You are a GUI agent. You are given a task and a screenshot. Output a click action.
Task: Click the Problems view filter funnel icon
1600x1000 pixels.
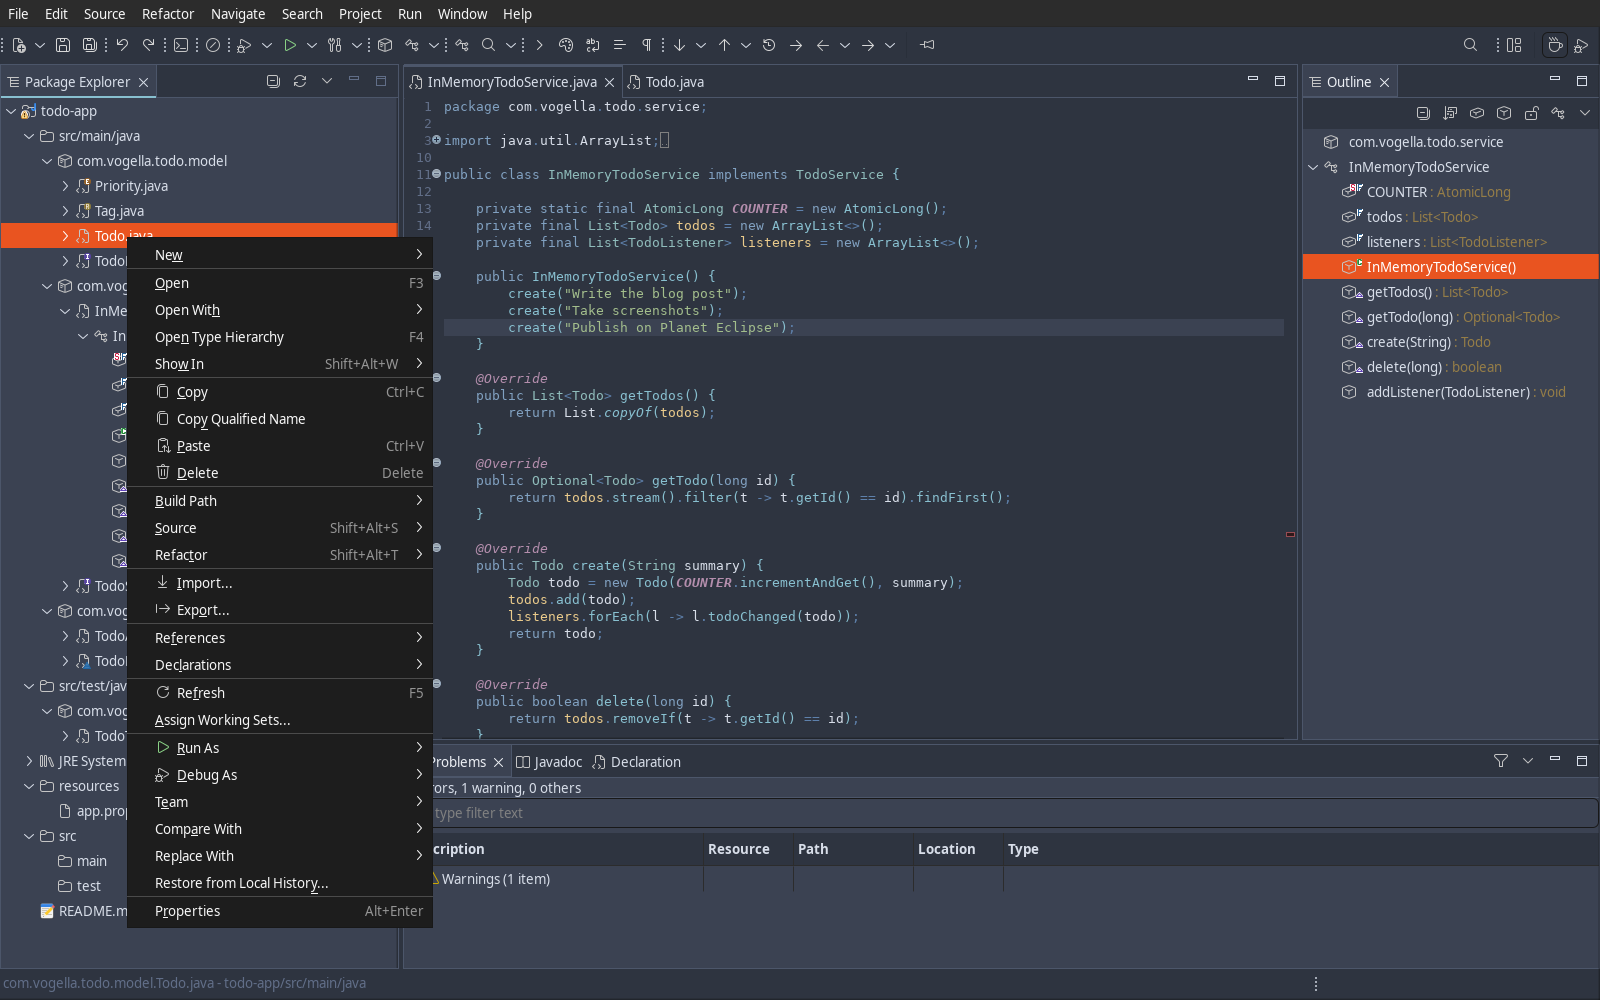coord(1501,761)
